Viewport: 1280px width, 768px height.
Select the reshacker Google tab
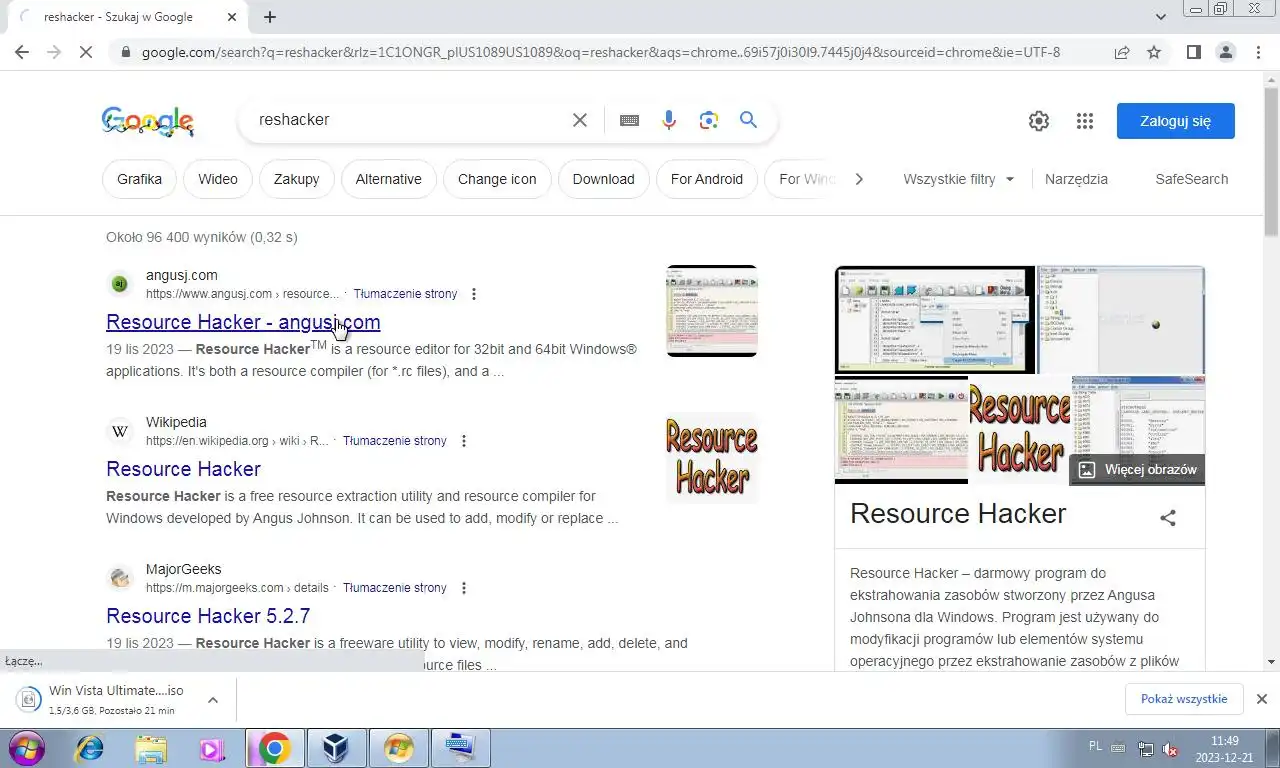click(130, 17)
